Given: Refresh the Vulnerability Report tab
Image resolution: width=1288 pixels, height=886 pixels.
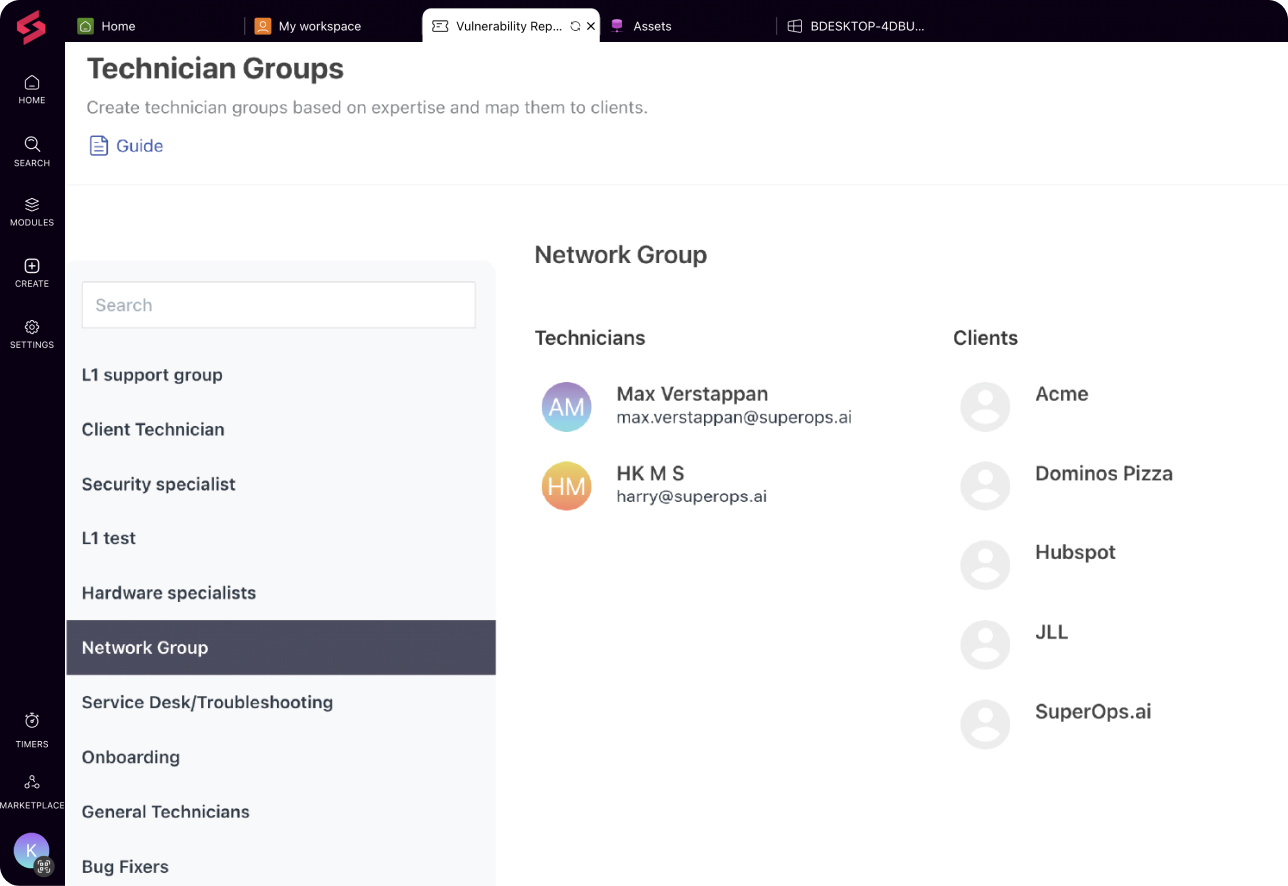Looking at the screenshot, I should click(574, 26).
